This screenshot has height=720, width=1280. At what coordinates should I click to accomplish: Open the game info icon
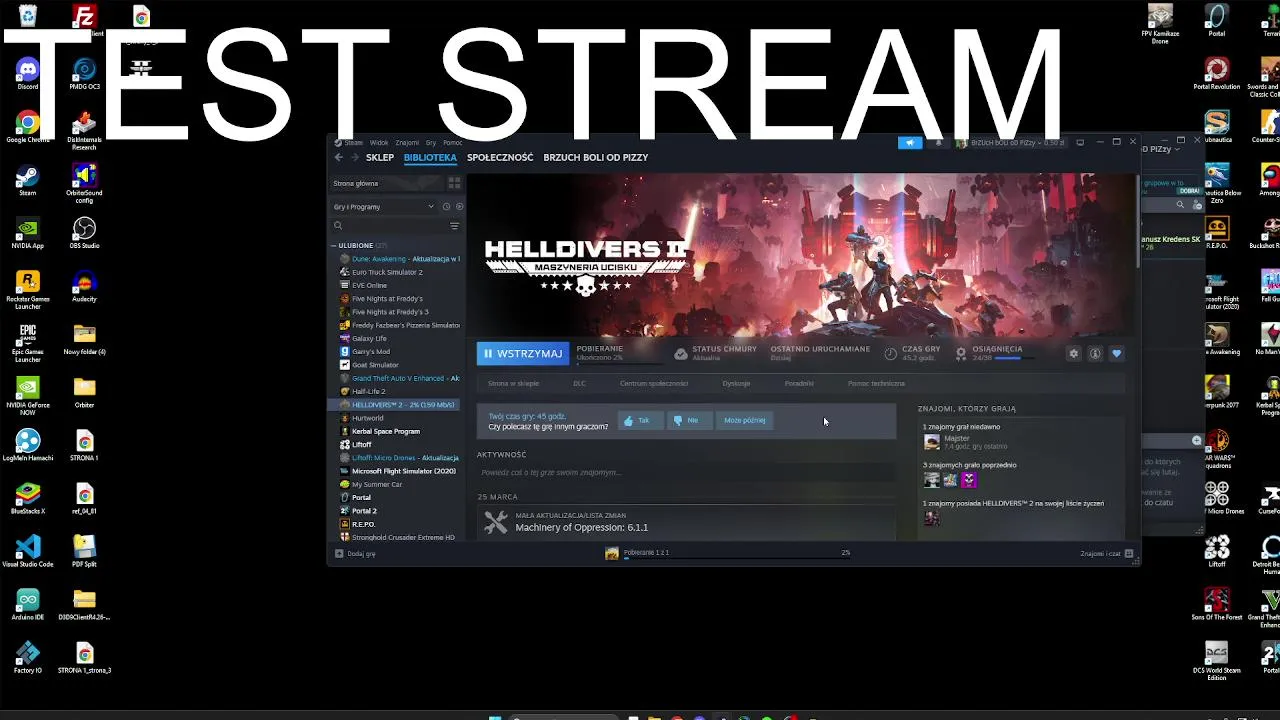tap(1095, 353)
